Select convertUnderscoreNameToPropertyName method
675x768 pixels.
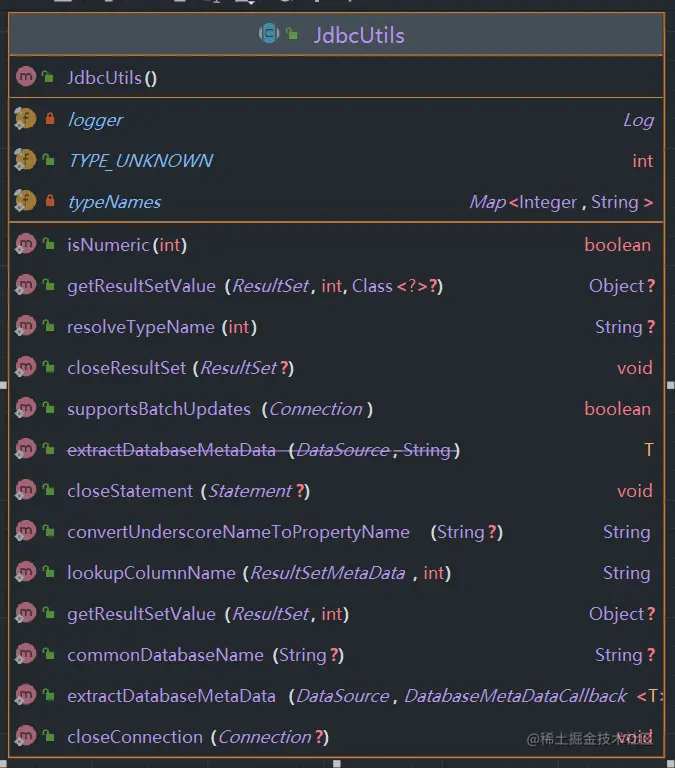(238, 532)
